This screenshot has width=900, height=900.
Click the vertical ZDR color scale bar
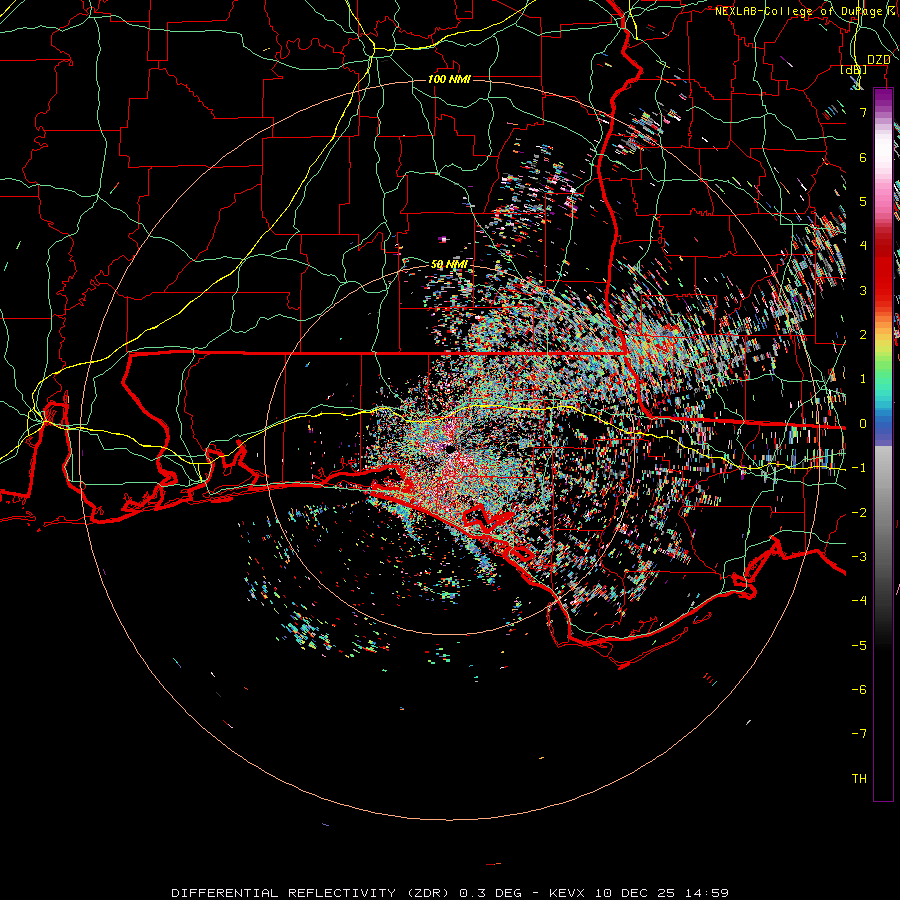883,445
